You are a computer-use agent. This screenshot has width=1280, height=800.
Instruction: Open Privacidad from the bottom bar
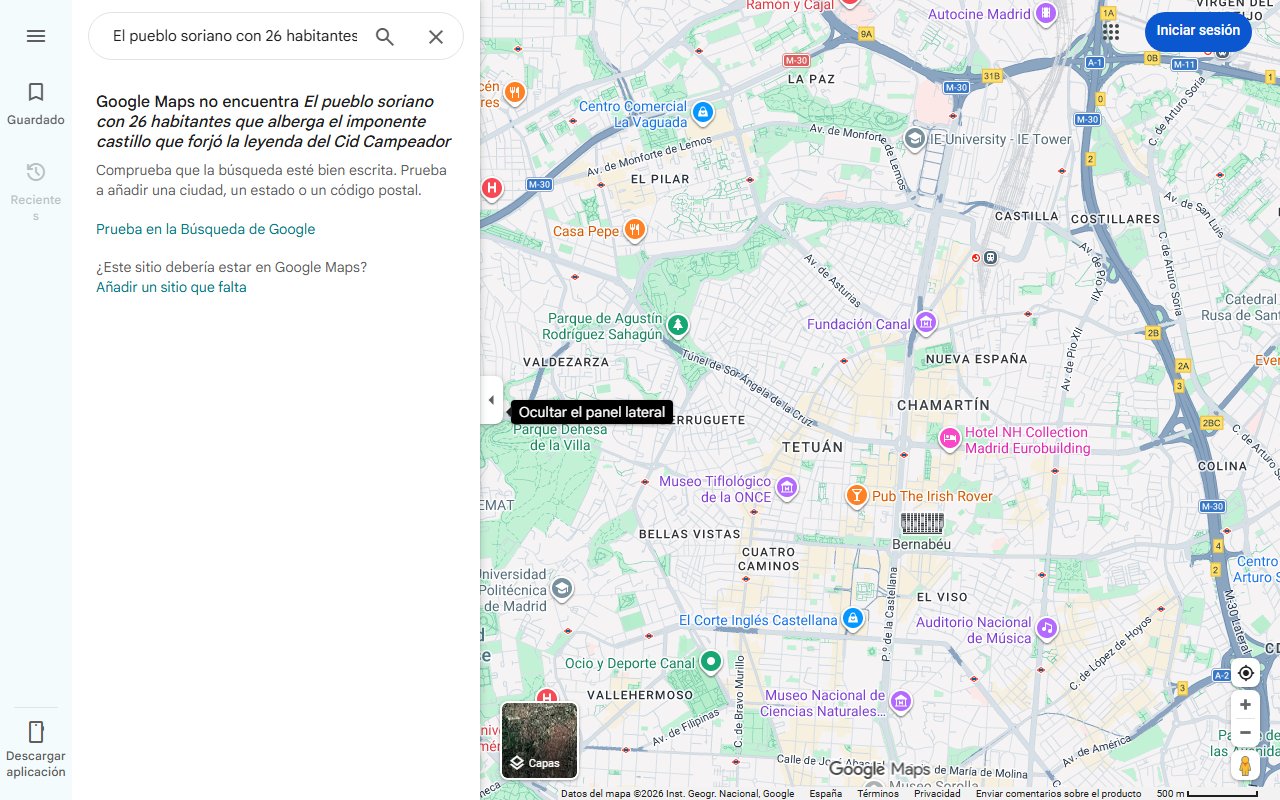point(937,792)
